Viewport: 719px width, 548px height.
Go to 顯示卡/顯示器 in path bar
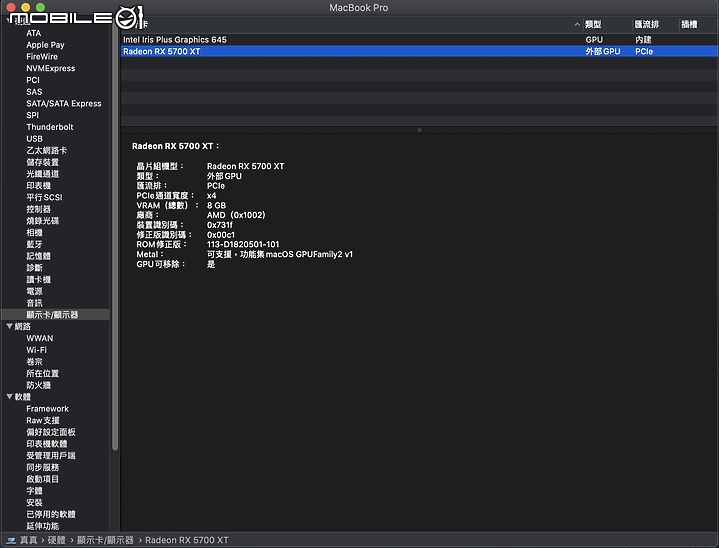(105, 540)
